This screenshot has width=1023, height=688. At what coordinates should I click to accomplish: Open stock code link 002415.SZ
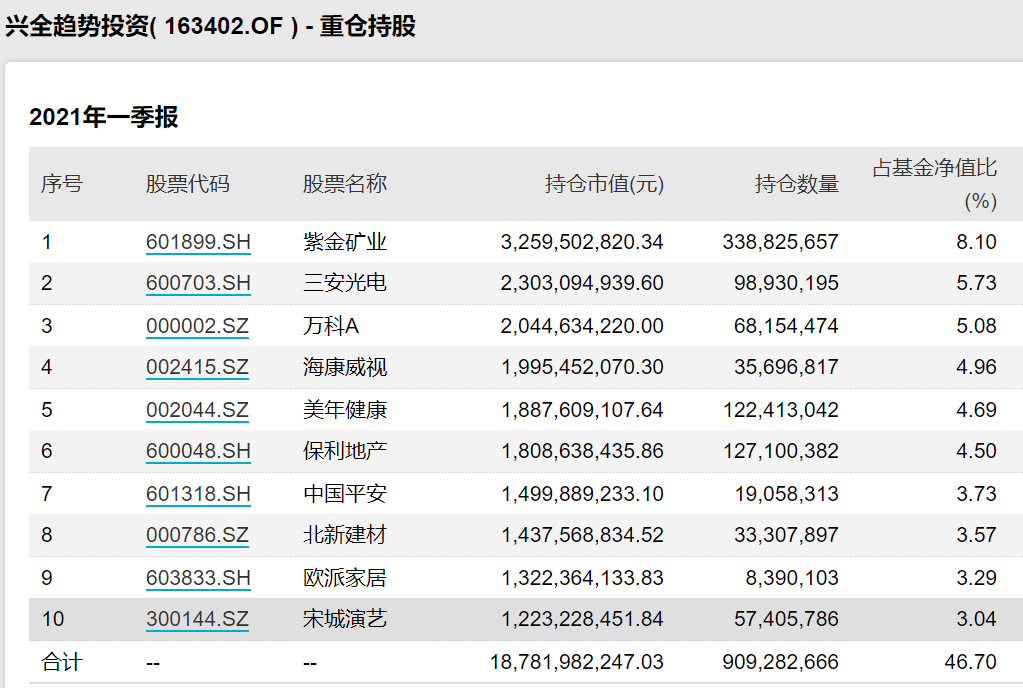click(197, 366)
